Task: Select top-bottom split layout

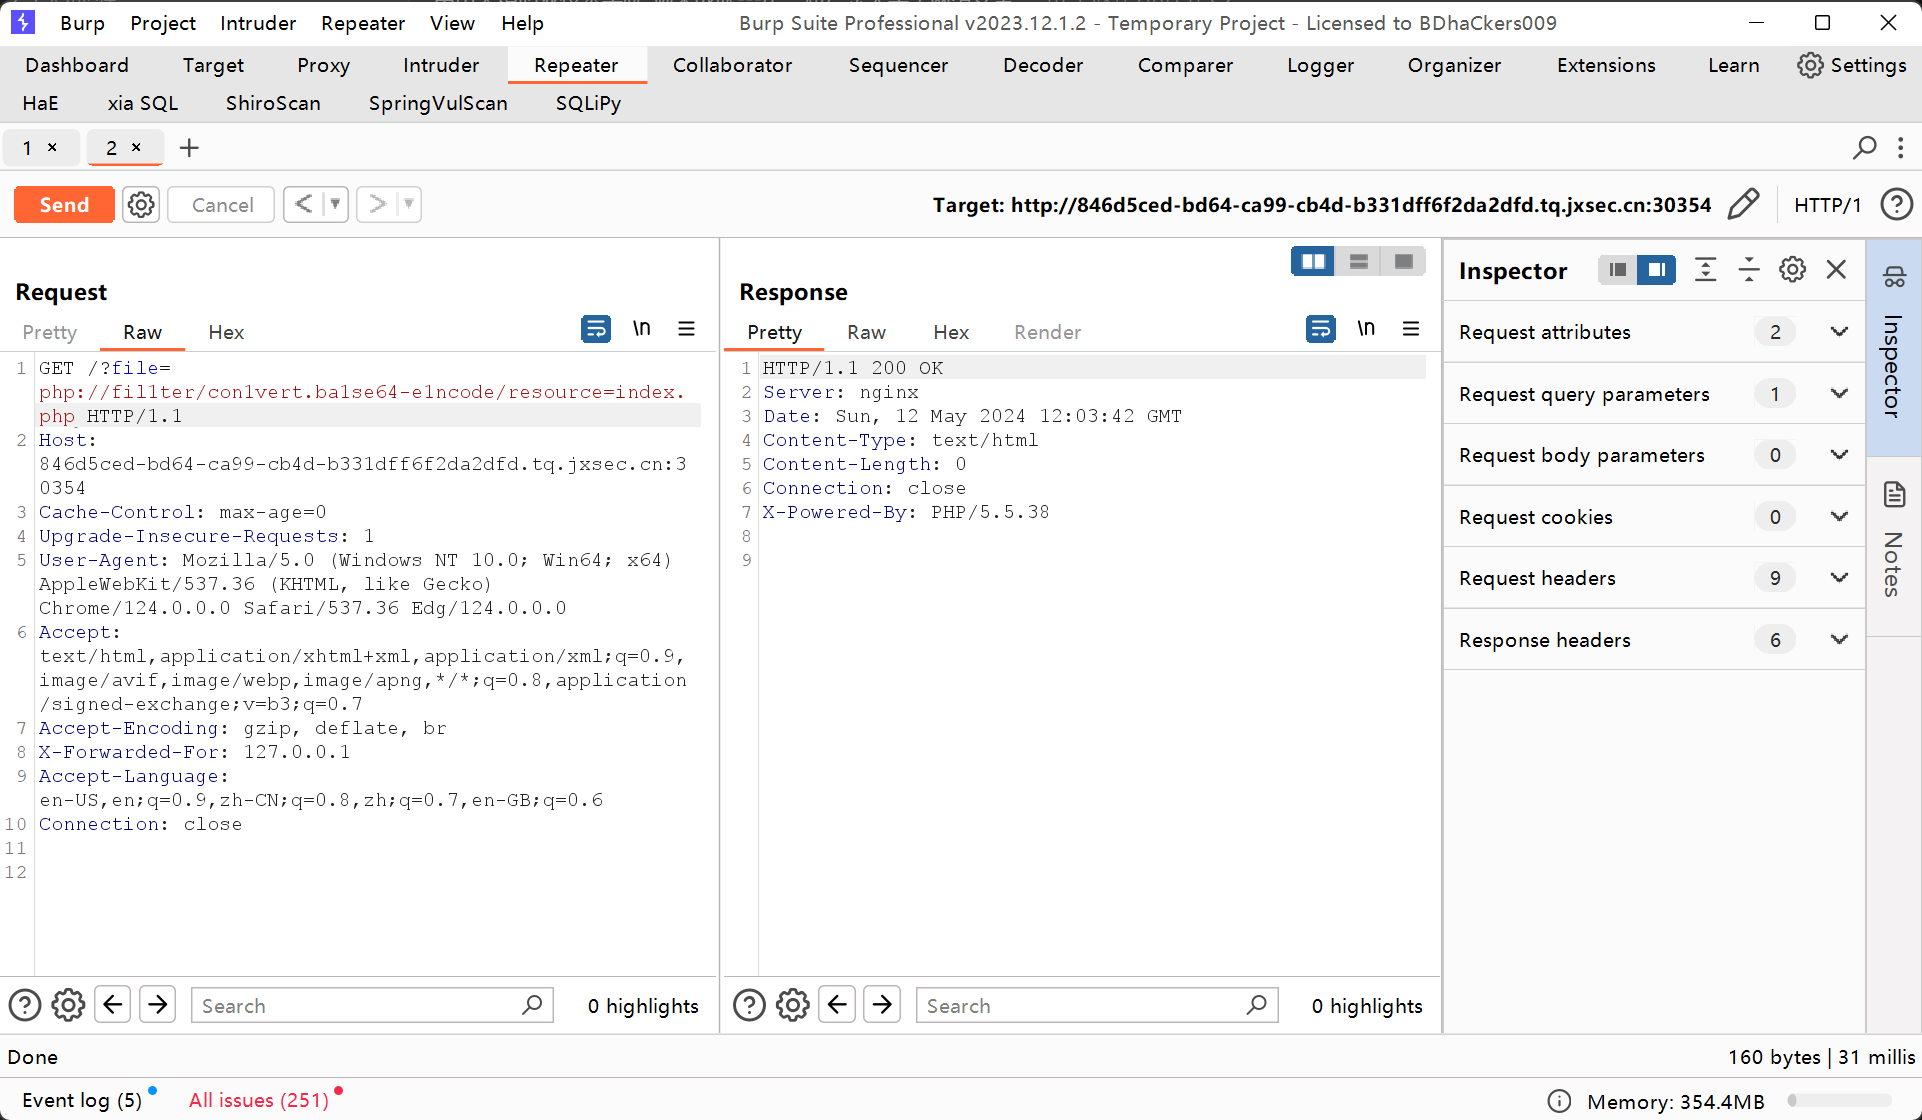Action: point(1358,261)
